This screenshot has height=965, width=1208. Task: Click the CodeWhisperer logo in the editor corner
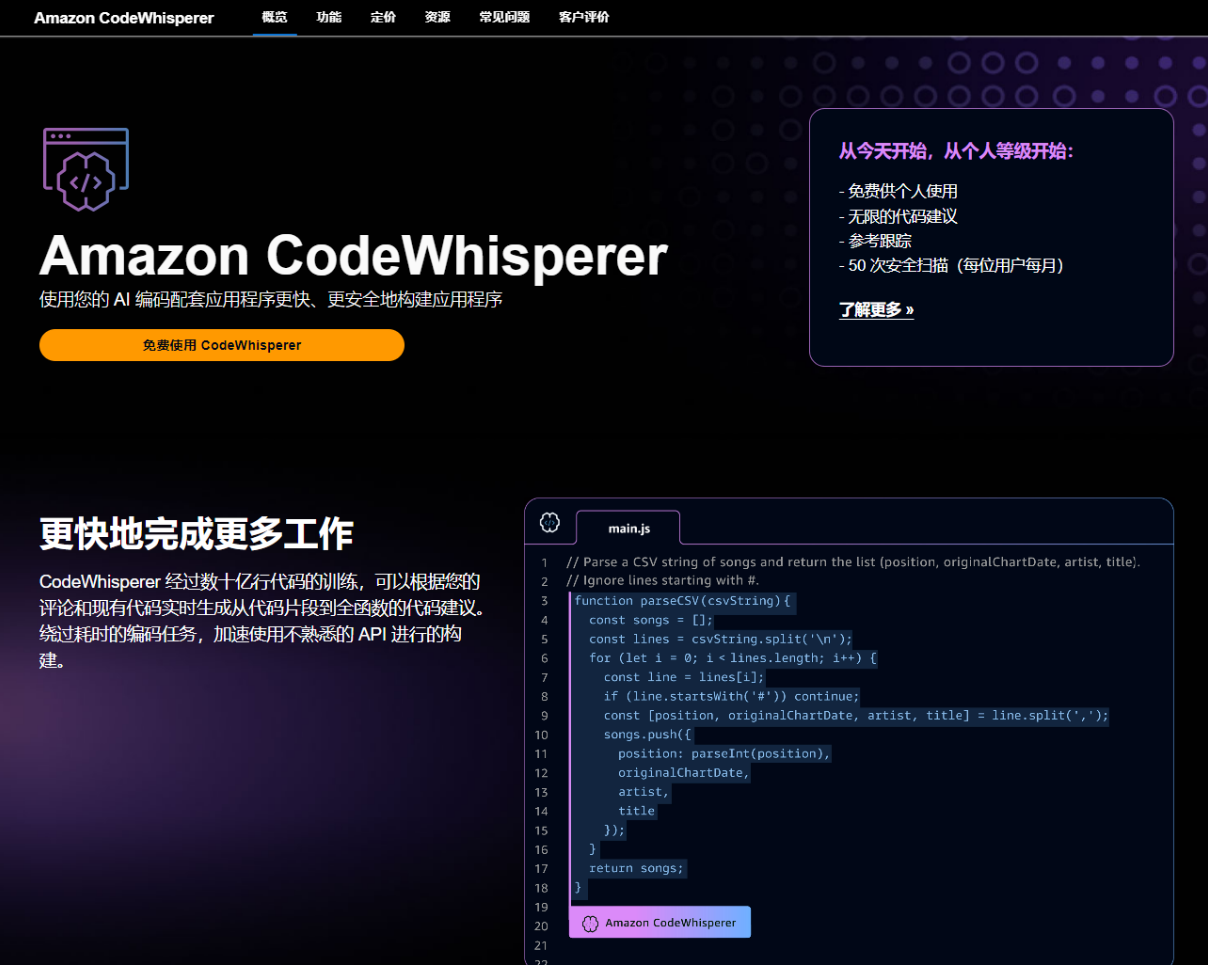point(549,522)
